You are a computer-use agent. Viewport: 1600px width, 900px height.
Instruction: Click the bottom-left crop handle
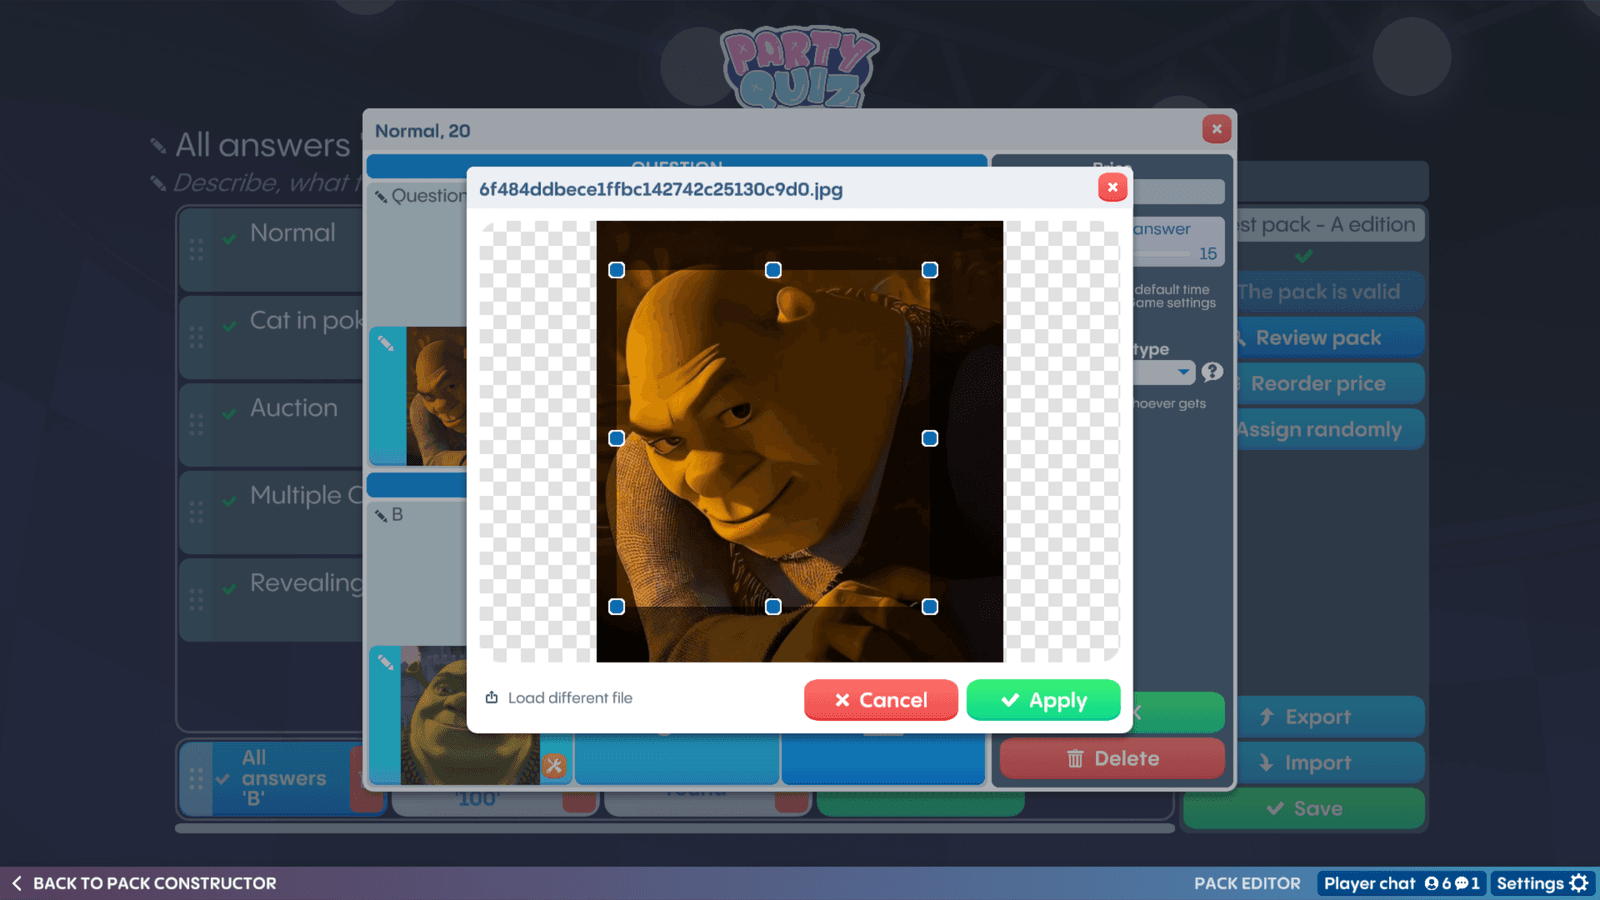point(617,606)
